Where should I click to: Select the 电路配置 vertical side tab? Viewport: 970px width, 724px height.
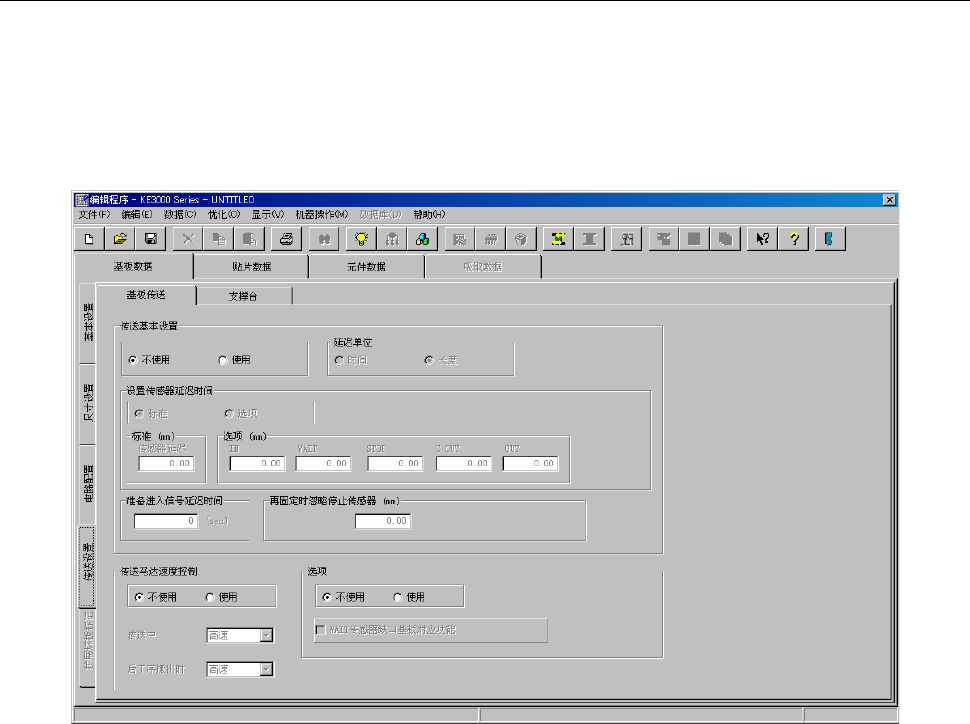pos(88,484)
